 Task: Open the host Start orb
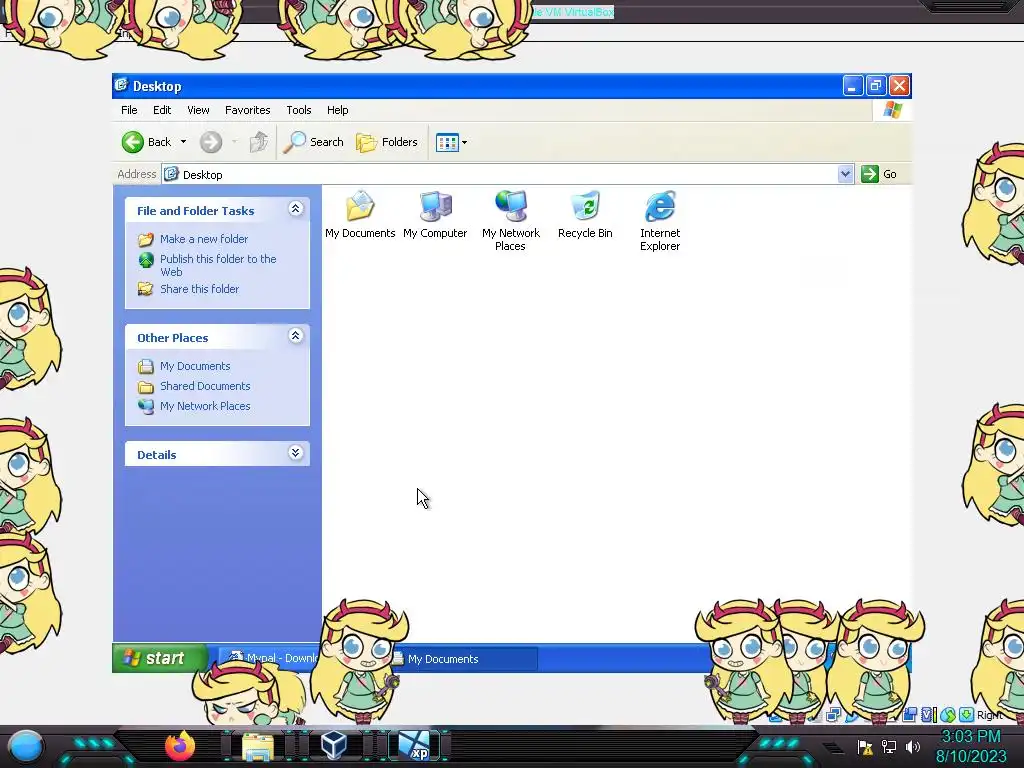[26, 747]
